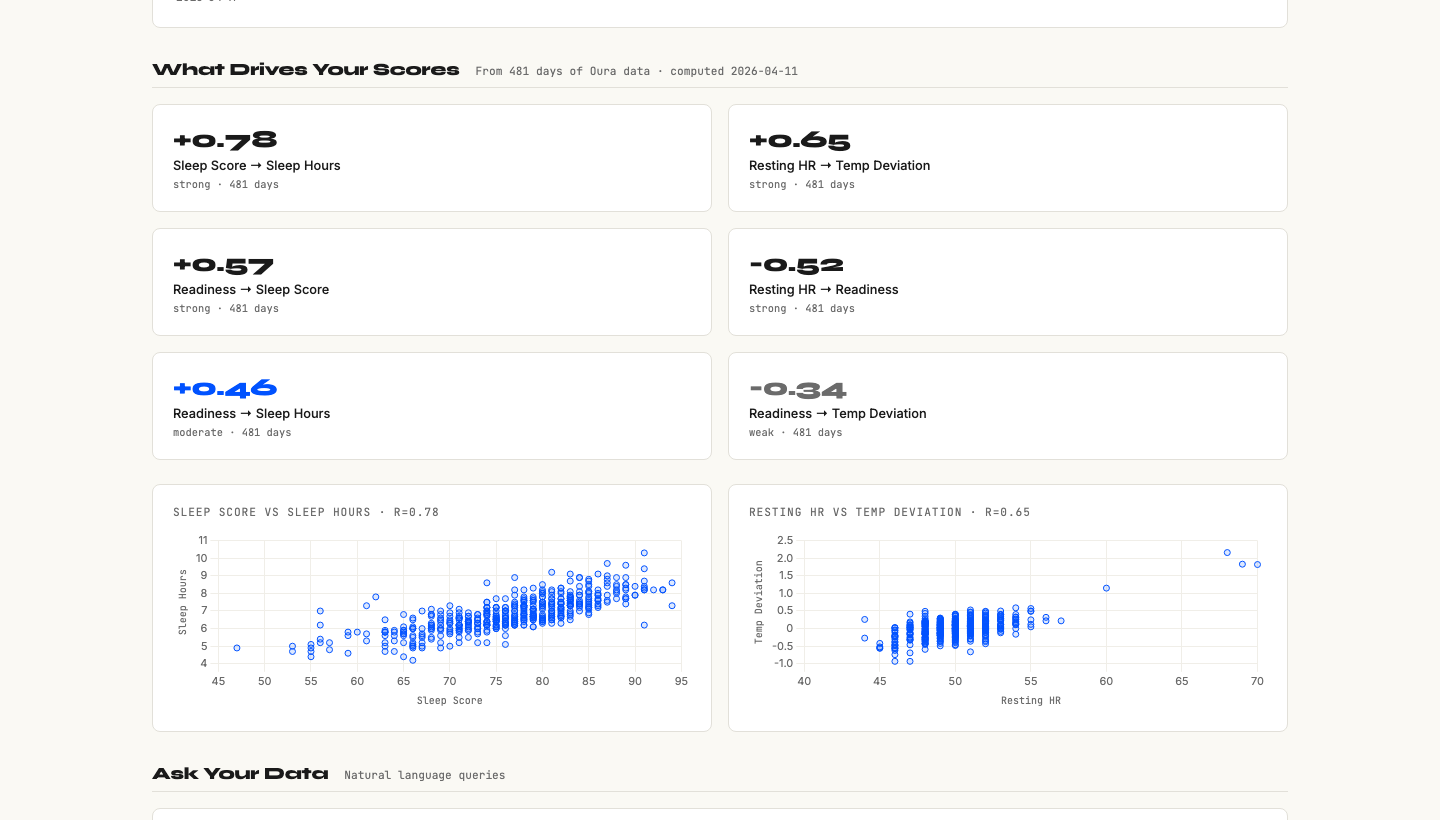This screenshot has width=1440, height=820.
Task: Click the gray -0.34 correlation value
Action: point(798,389)
